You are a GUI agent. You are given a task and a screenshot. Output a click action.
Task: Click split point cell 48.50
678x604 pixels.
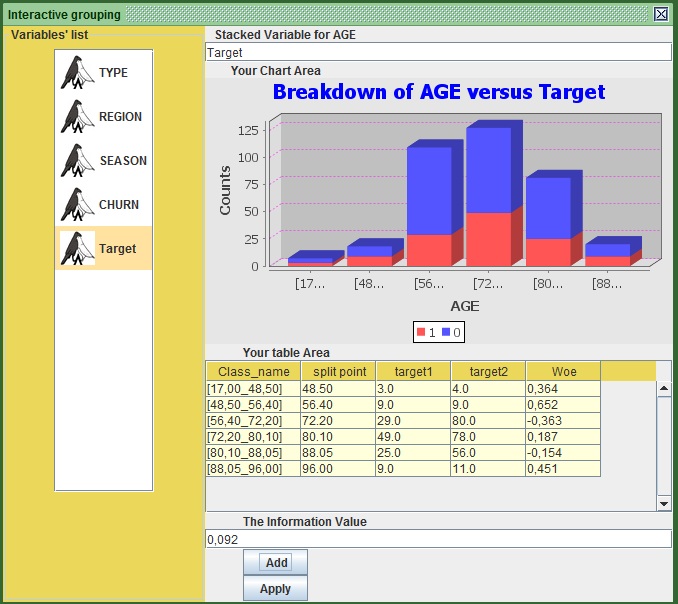point(338,389)
